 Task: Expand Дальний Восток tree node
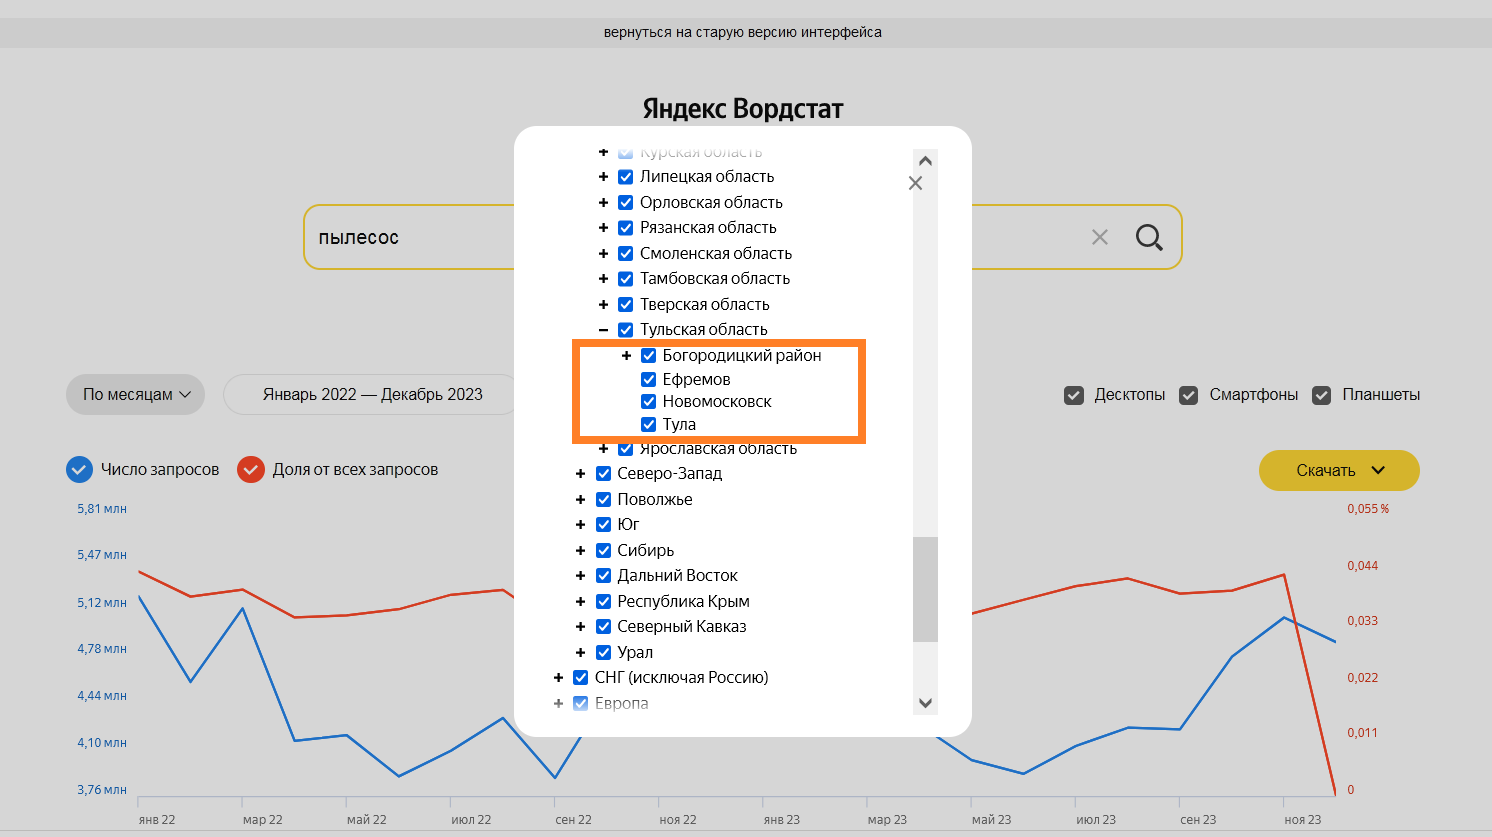[x=580, y=576]
